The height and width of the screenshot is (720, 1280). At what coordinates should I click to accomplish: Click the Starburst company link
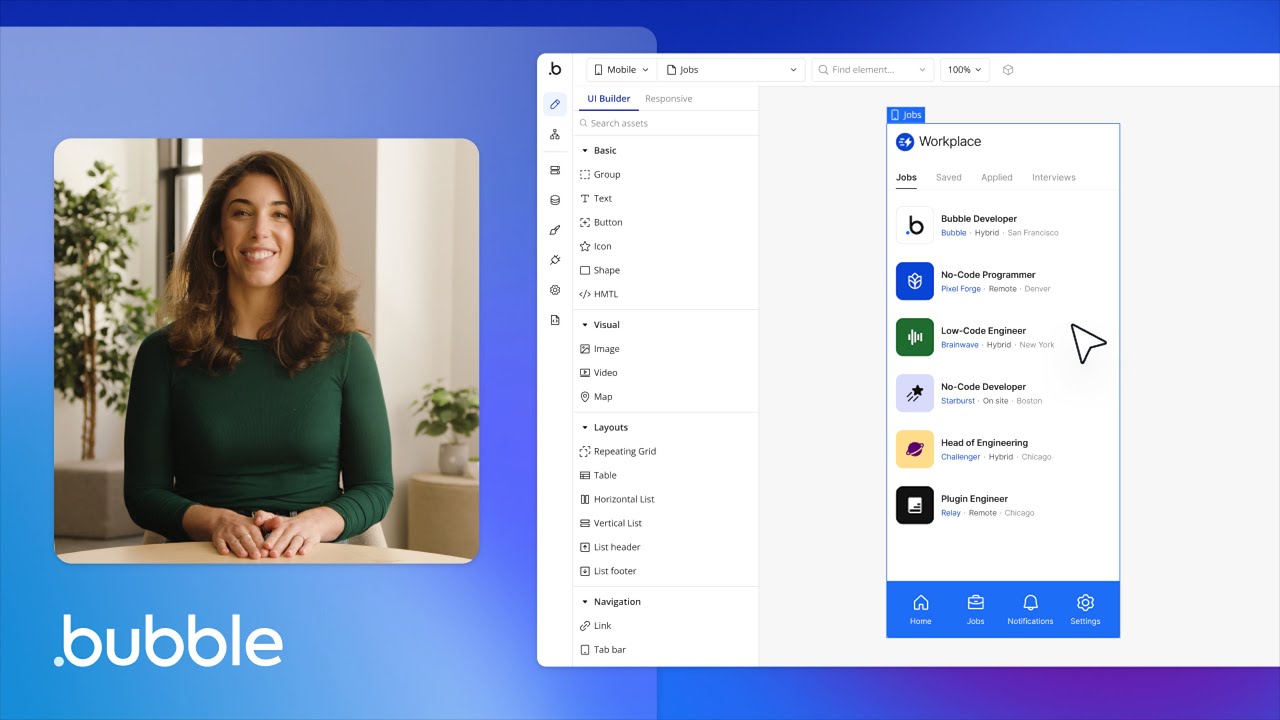[x=958, y=401]
